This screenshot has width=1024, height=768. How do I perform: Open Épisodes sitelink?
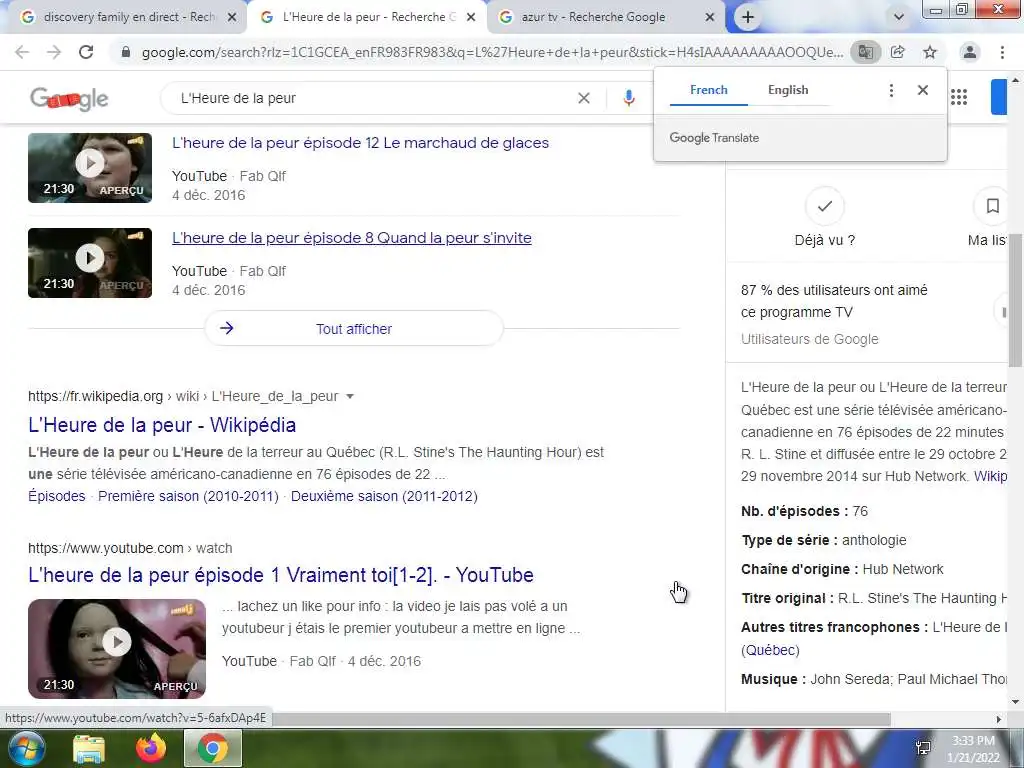57,496
